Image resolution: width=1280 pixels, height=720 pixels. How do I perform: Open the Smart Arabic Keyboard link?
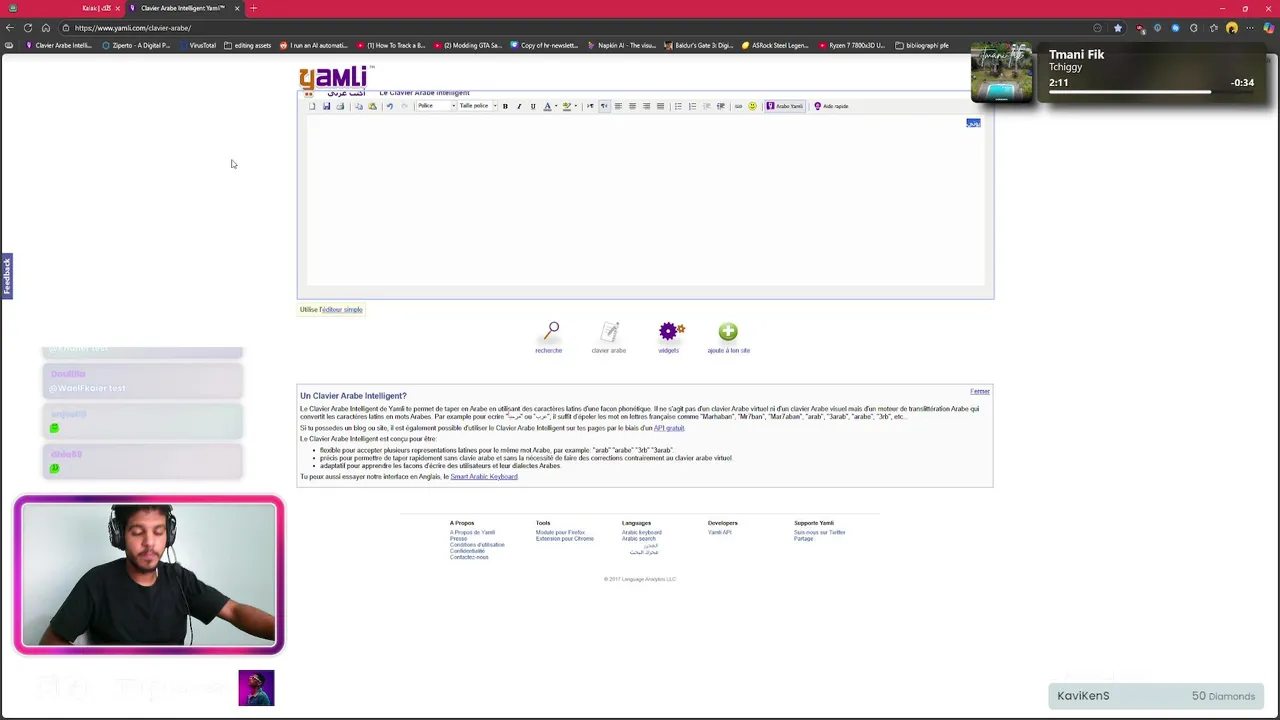pyautogui.click(x=484, y=477)
